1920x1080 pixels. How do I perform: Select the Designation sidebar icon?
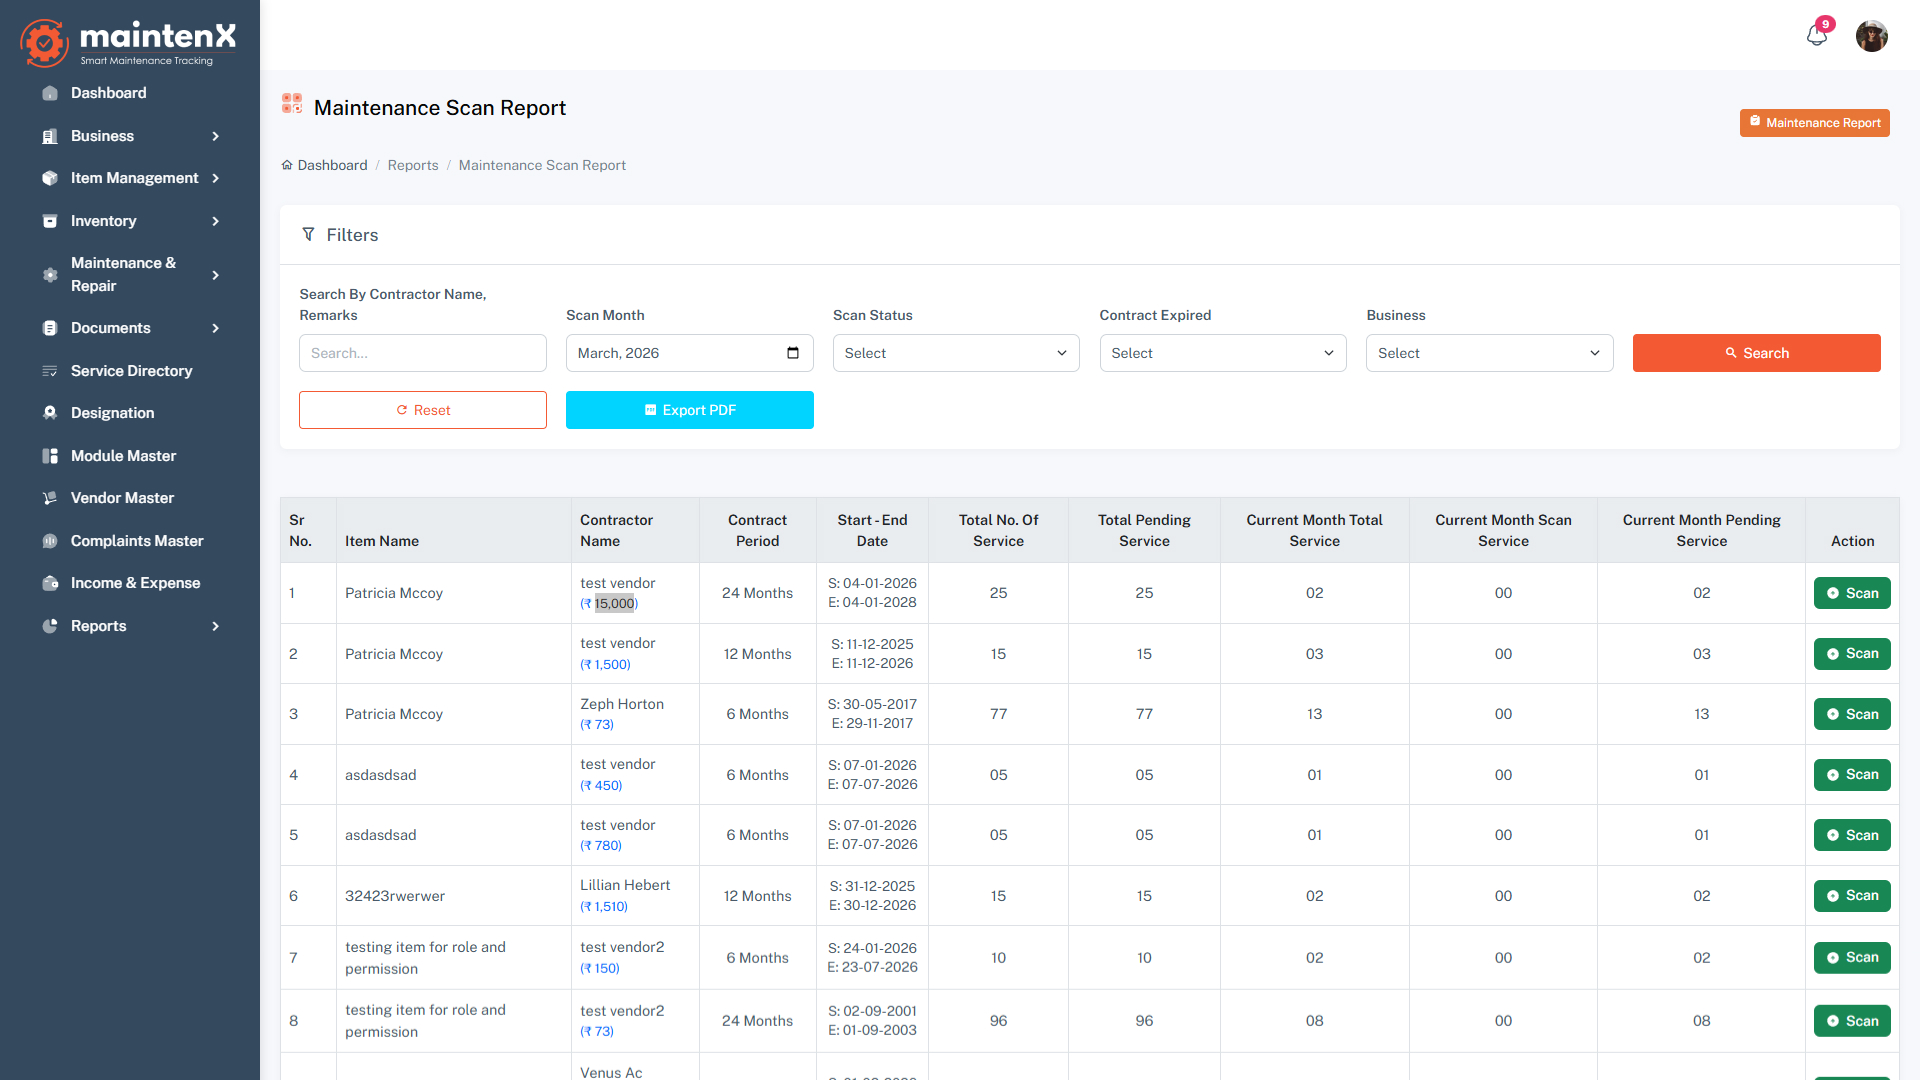pyautogui.click(x=50, y=412)
